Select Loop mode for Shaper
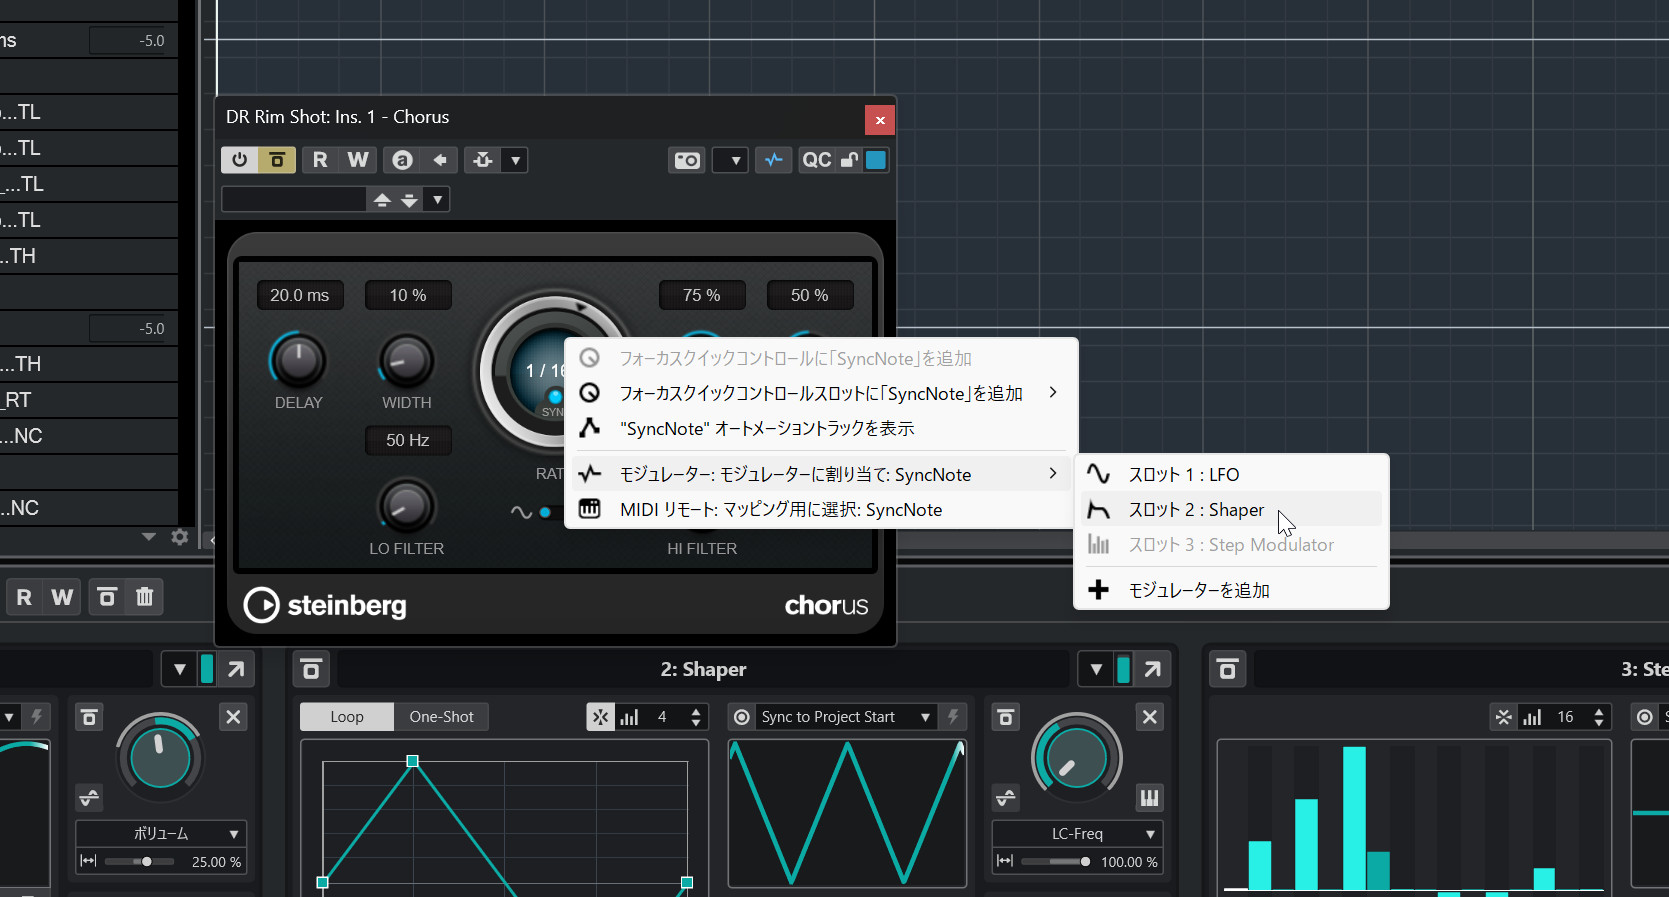Viewport: 1669px width, 897px height. point(347,716)
